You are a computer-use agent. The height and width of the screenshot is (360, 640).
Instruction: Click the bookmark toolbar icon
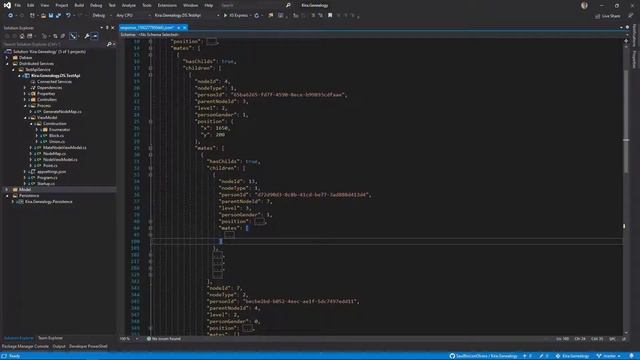[x=330, y=16]
